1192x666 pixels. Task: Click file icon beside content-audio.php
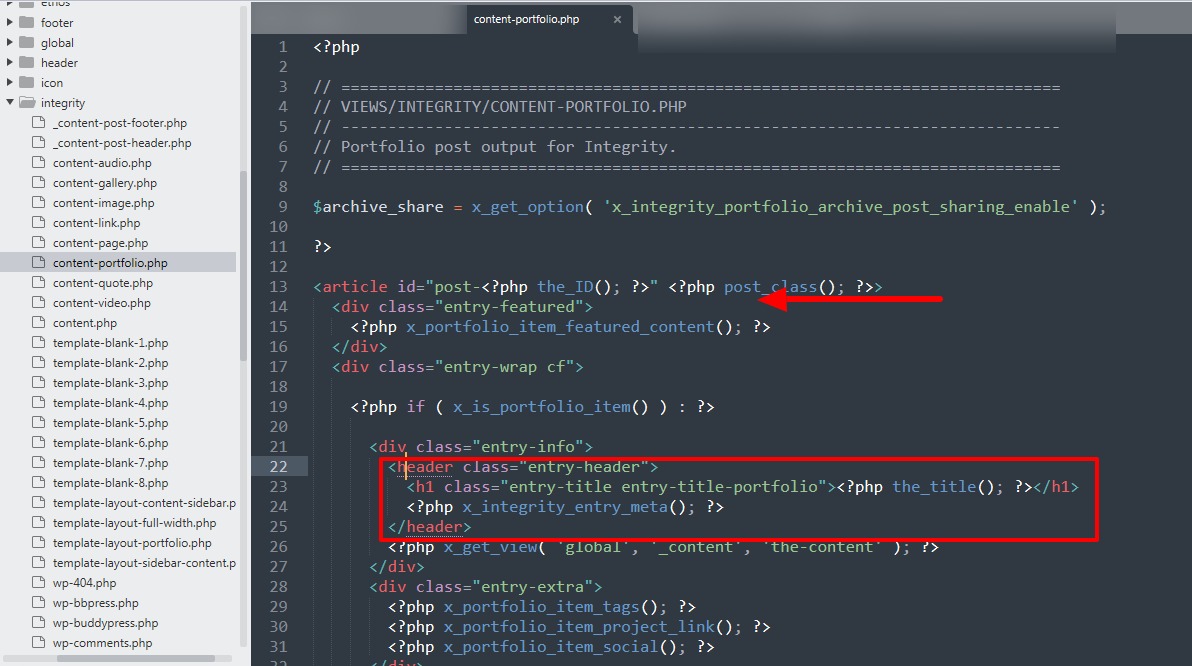coord(39,162)
